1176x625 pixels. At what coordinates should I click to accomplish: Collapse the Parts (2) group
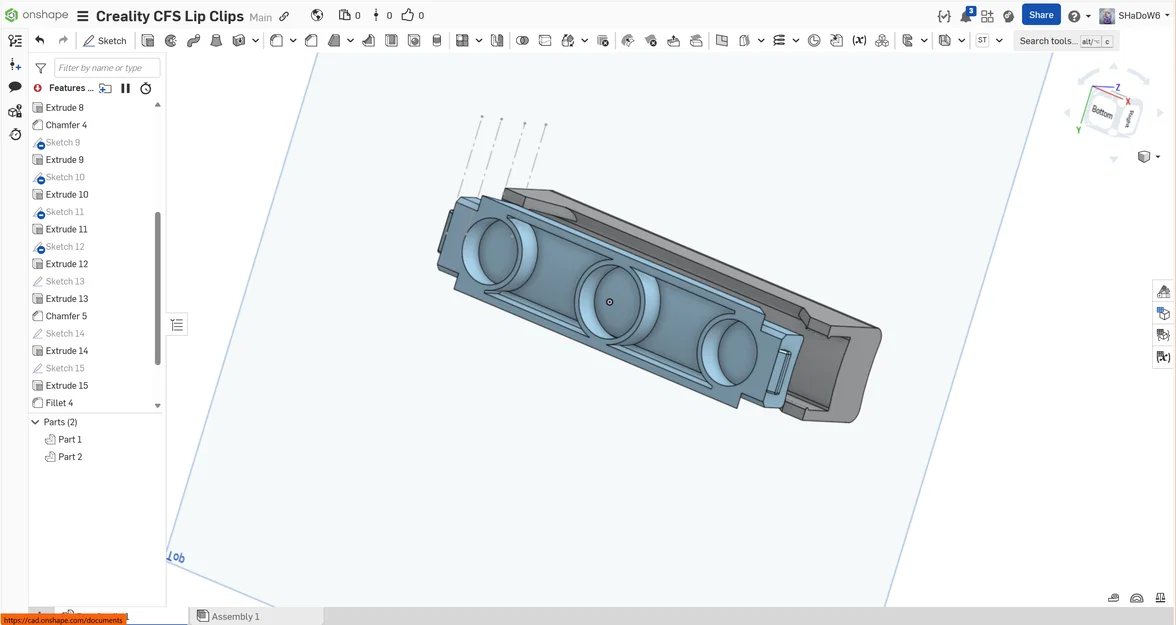35,422
